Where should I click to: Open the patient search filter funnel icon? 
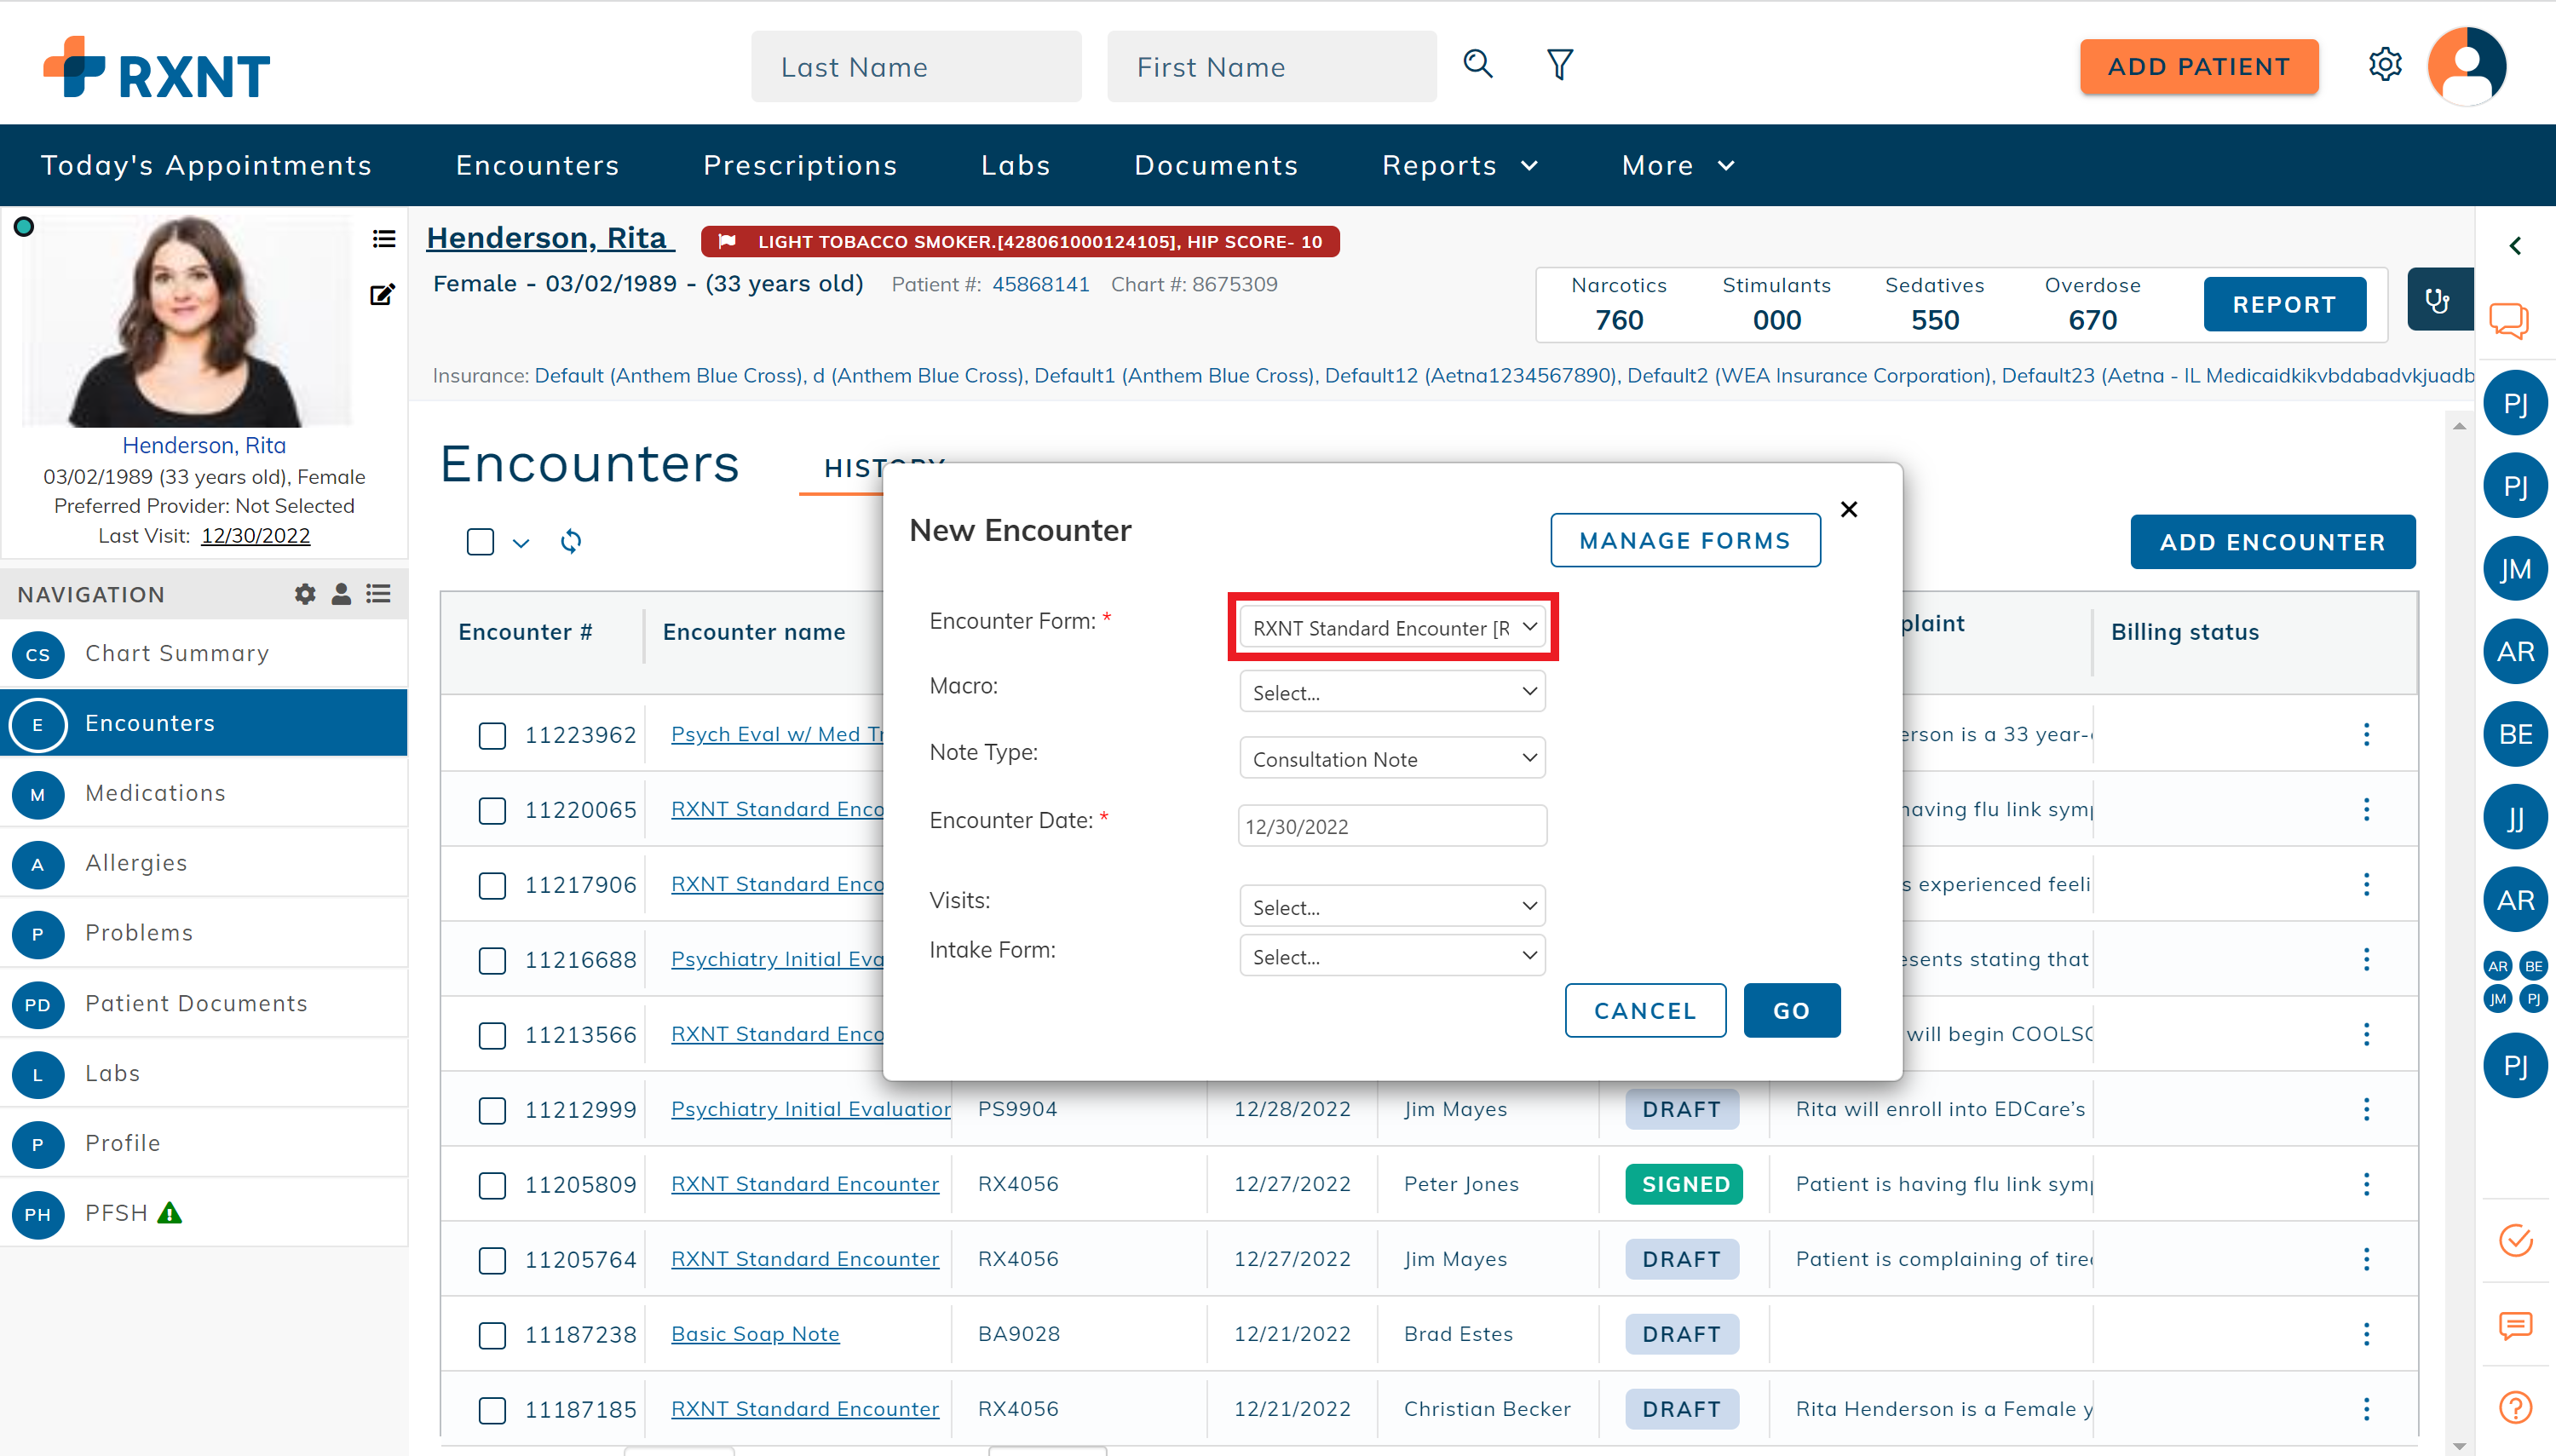click(1559, 65)
